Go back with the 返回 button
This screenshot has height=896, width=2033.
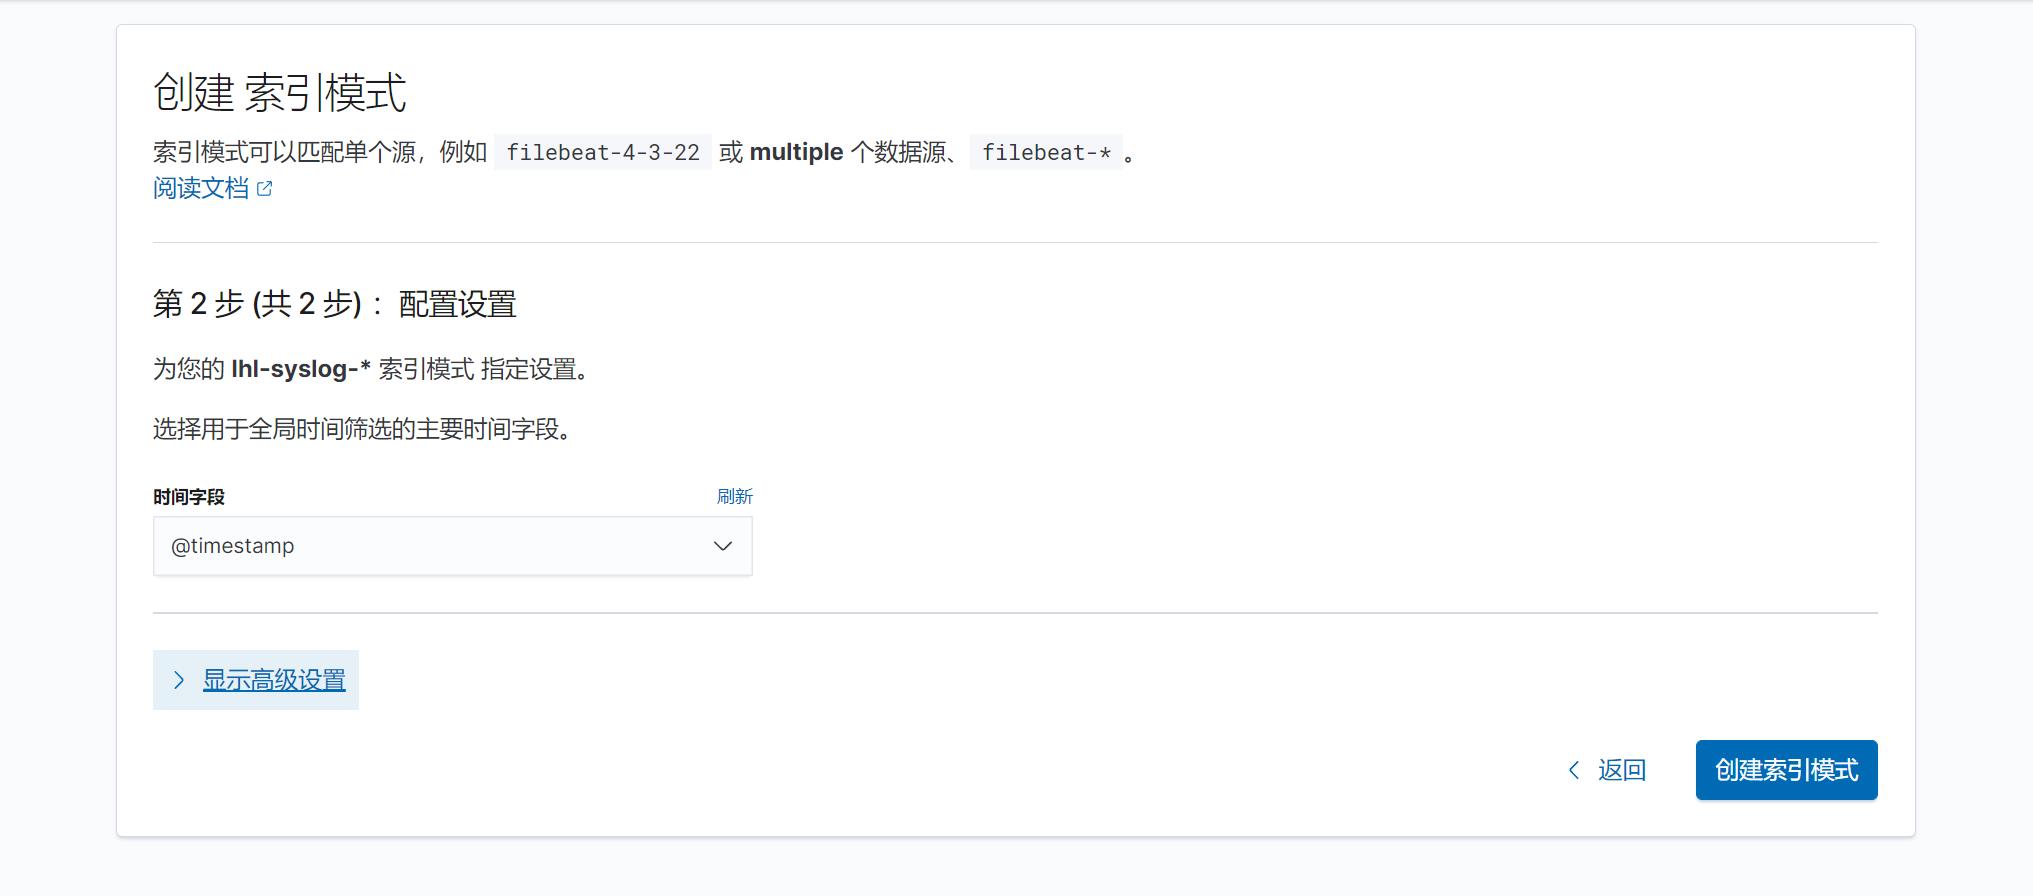1607,770
